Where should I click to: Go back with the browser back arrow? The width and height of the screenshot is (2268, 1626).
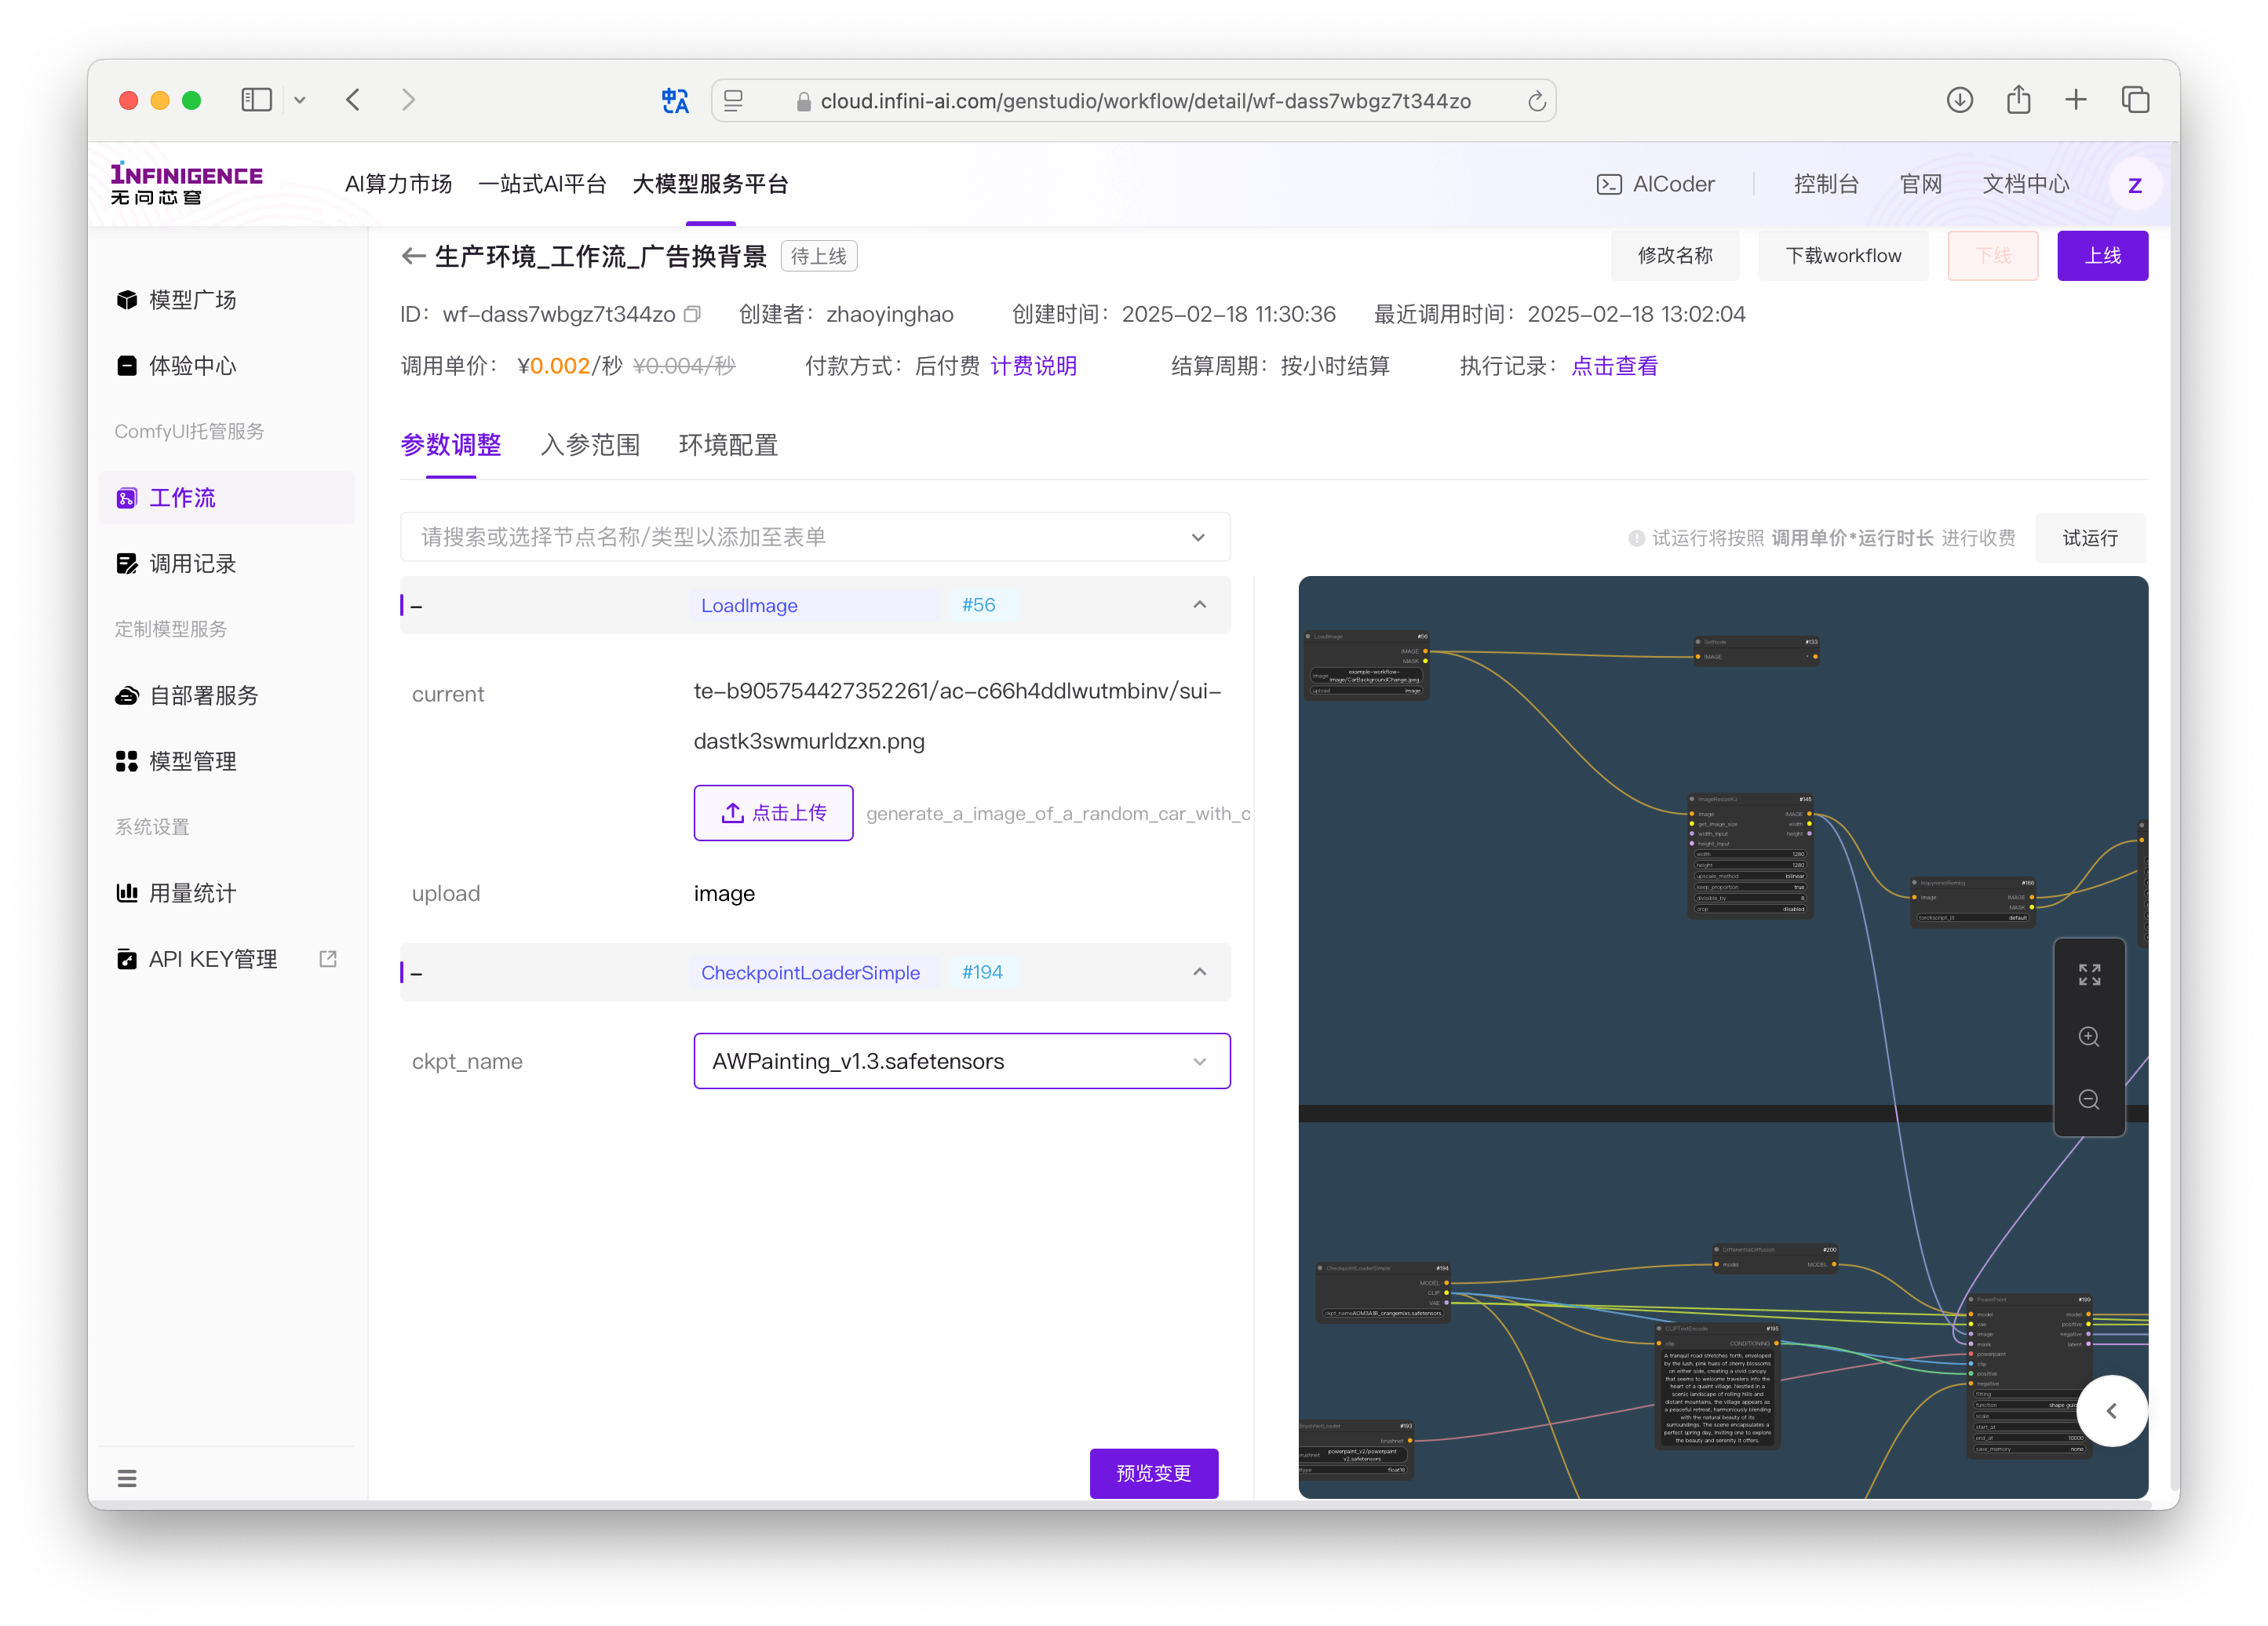click(353, 100)
